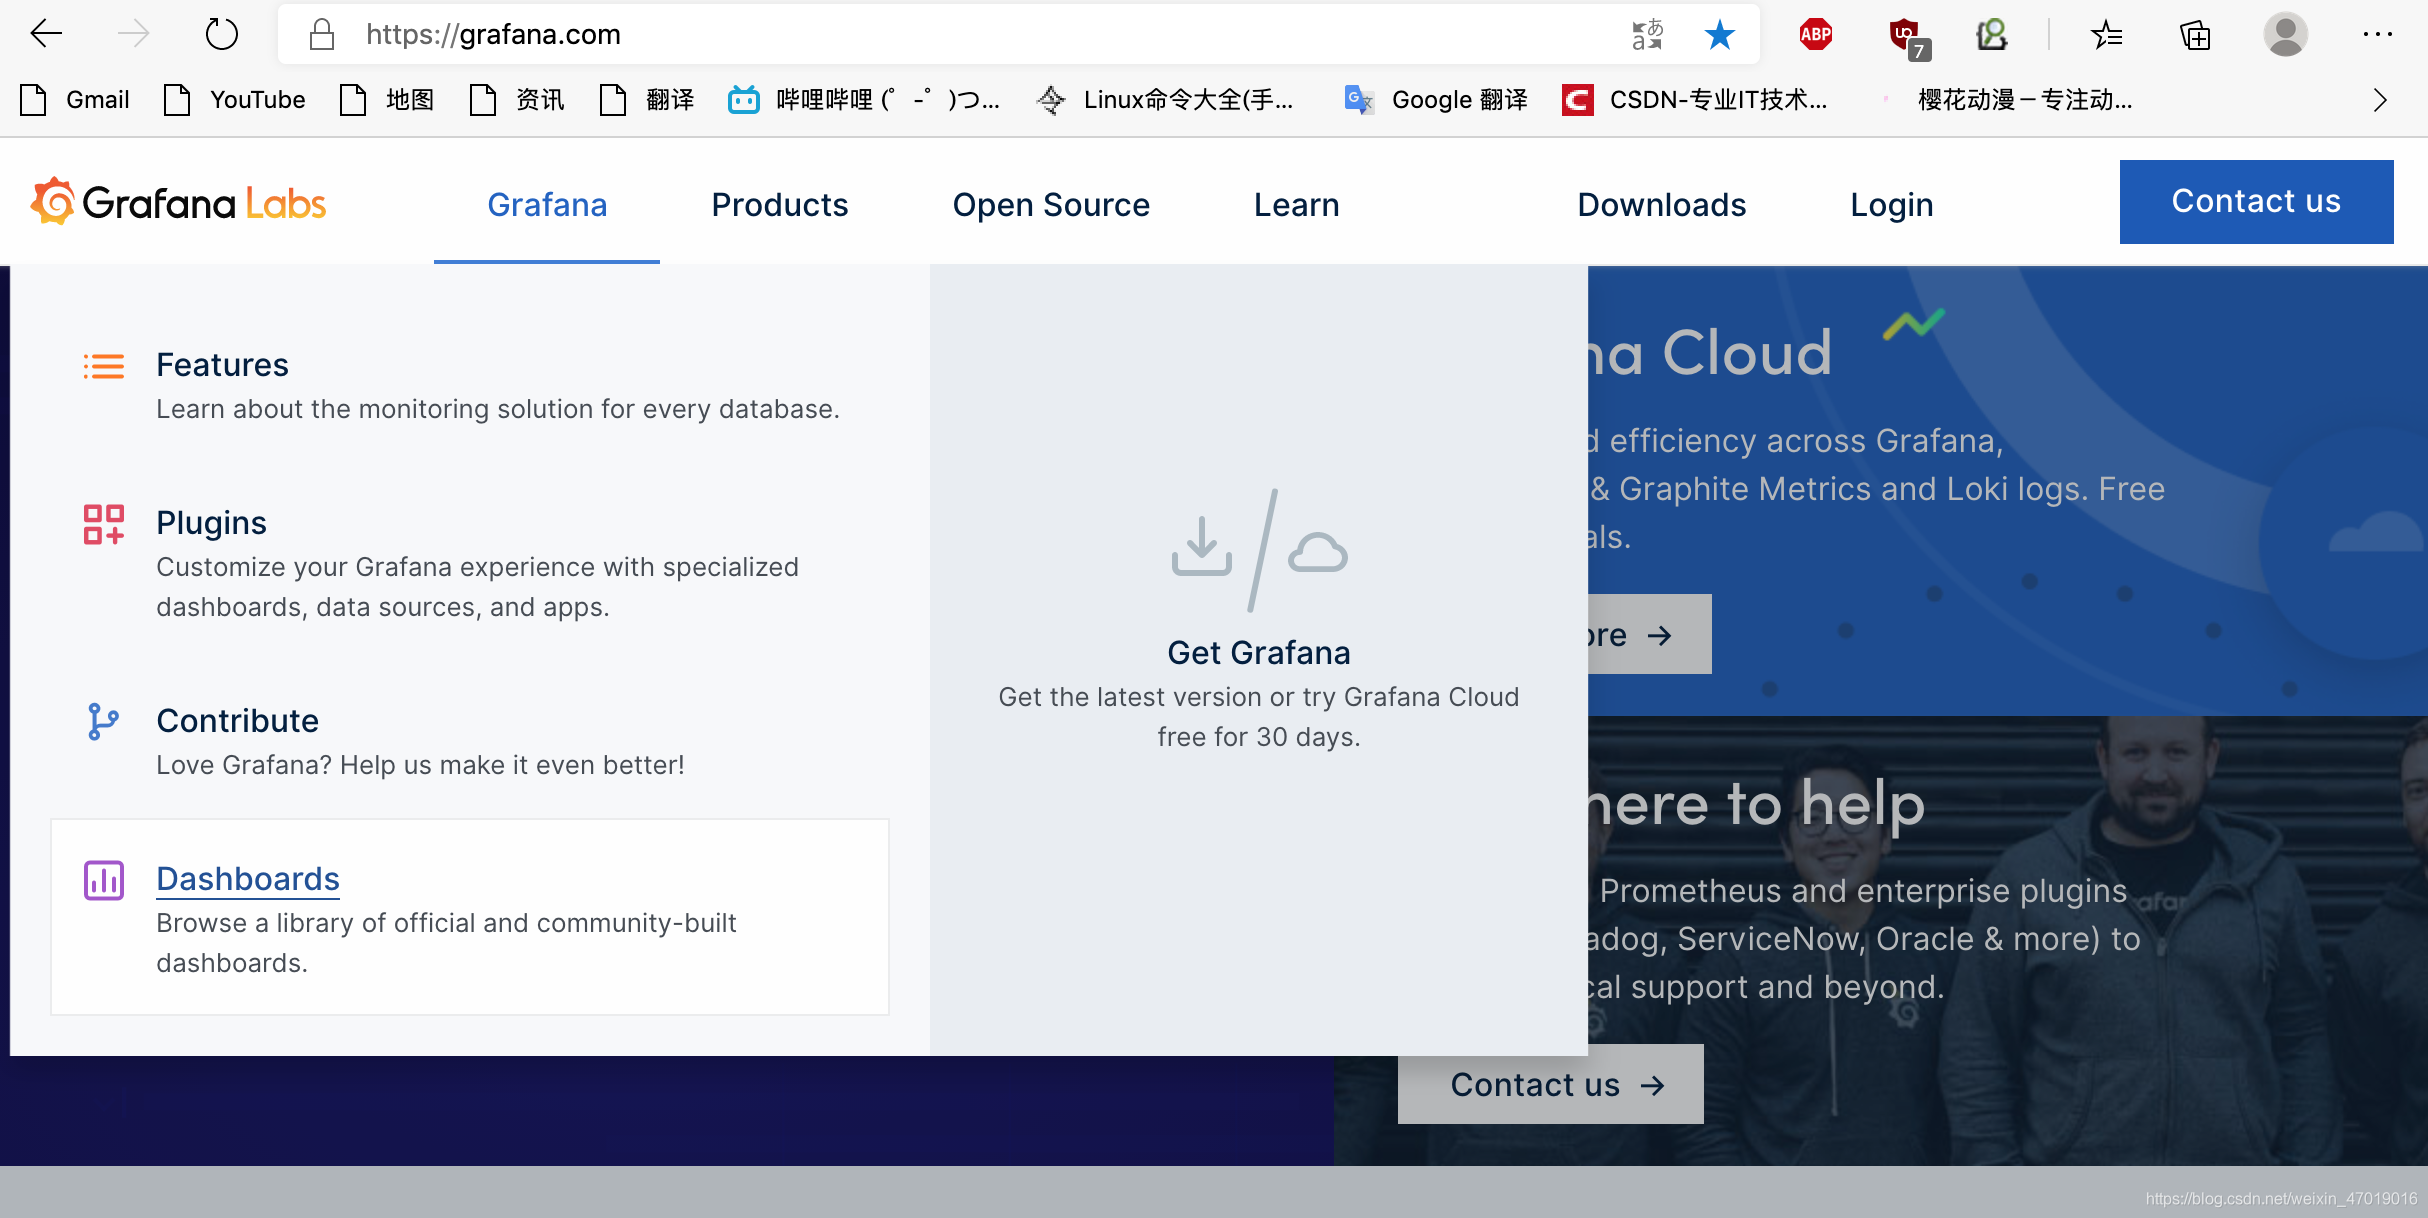Open the Dashboards link

pos(248,879)
